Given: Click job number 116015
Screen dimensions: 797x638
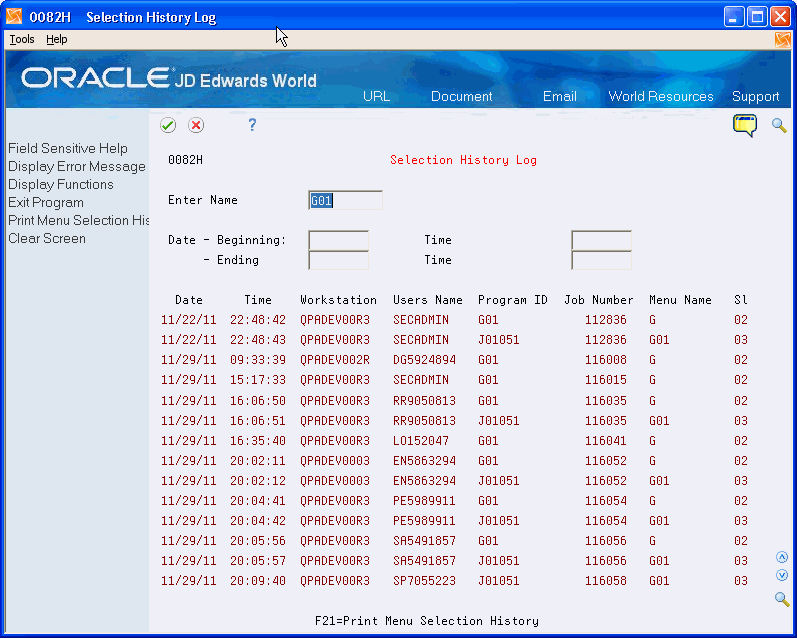Looking at the screenshot, I should click(x=605, y=380).
